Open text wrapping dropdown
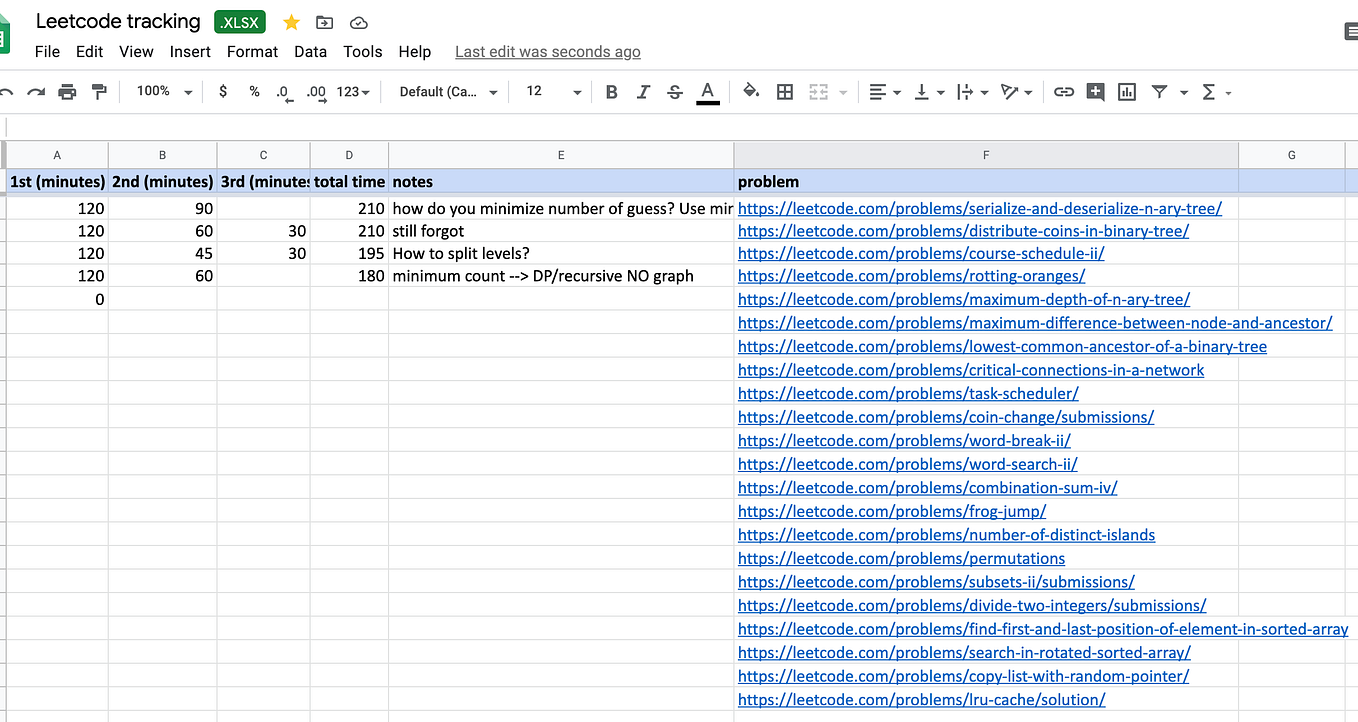 point(971,92)
